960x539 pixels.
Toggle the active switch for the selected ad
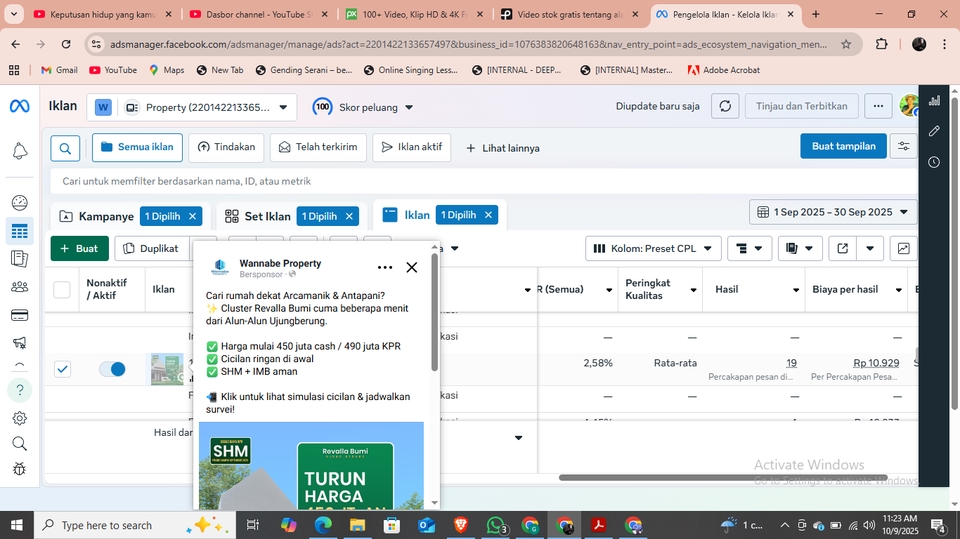click(x=112, y=369)
